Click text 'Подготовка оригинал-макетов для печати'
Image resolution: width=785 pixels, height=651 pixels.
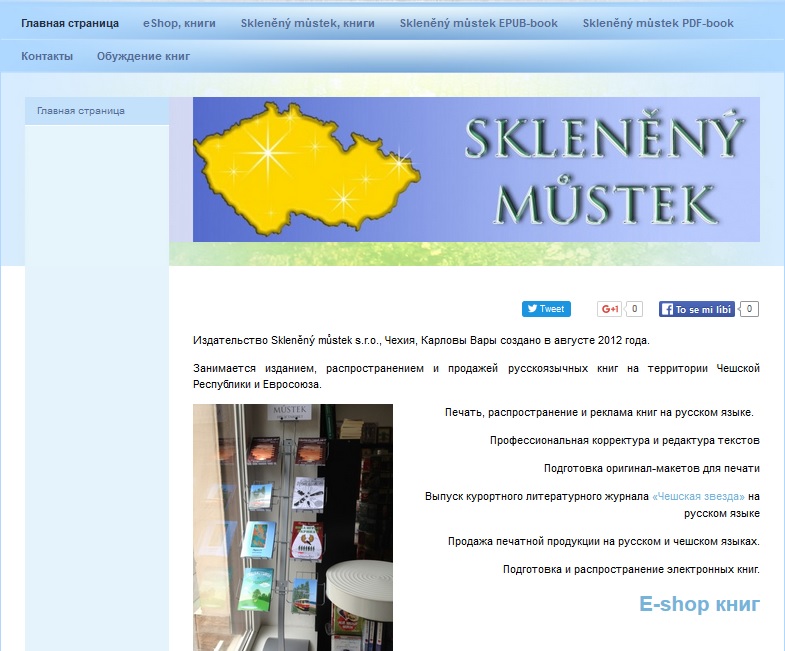click(652, 468)
